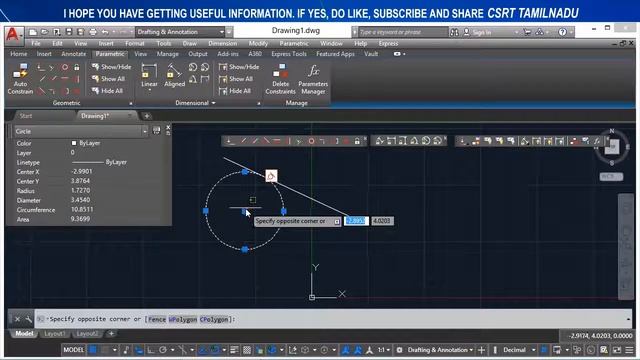Click the Undo arrow in quick access toolbar
Viewport: 640px width, 360px height.
105,32
